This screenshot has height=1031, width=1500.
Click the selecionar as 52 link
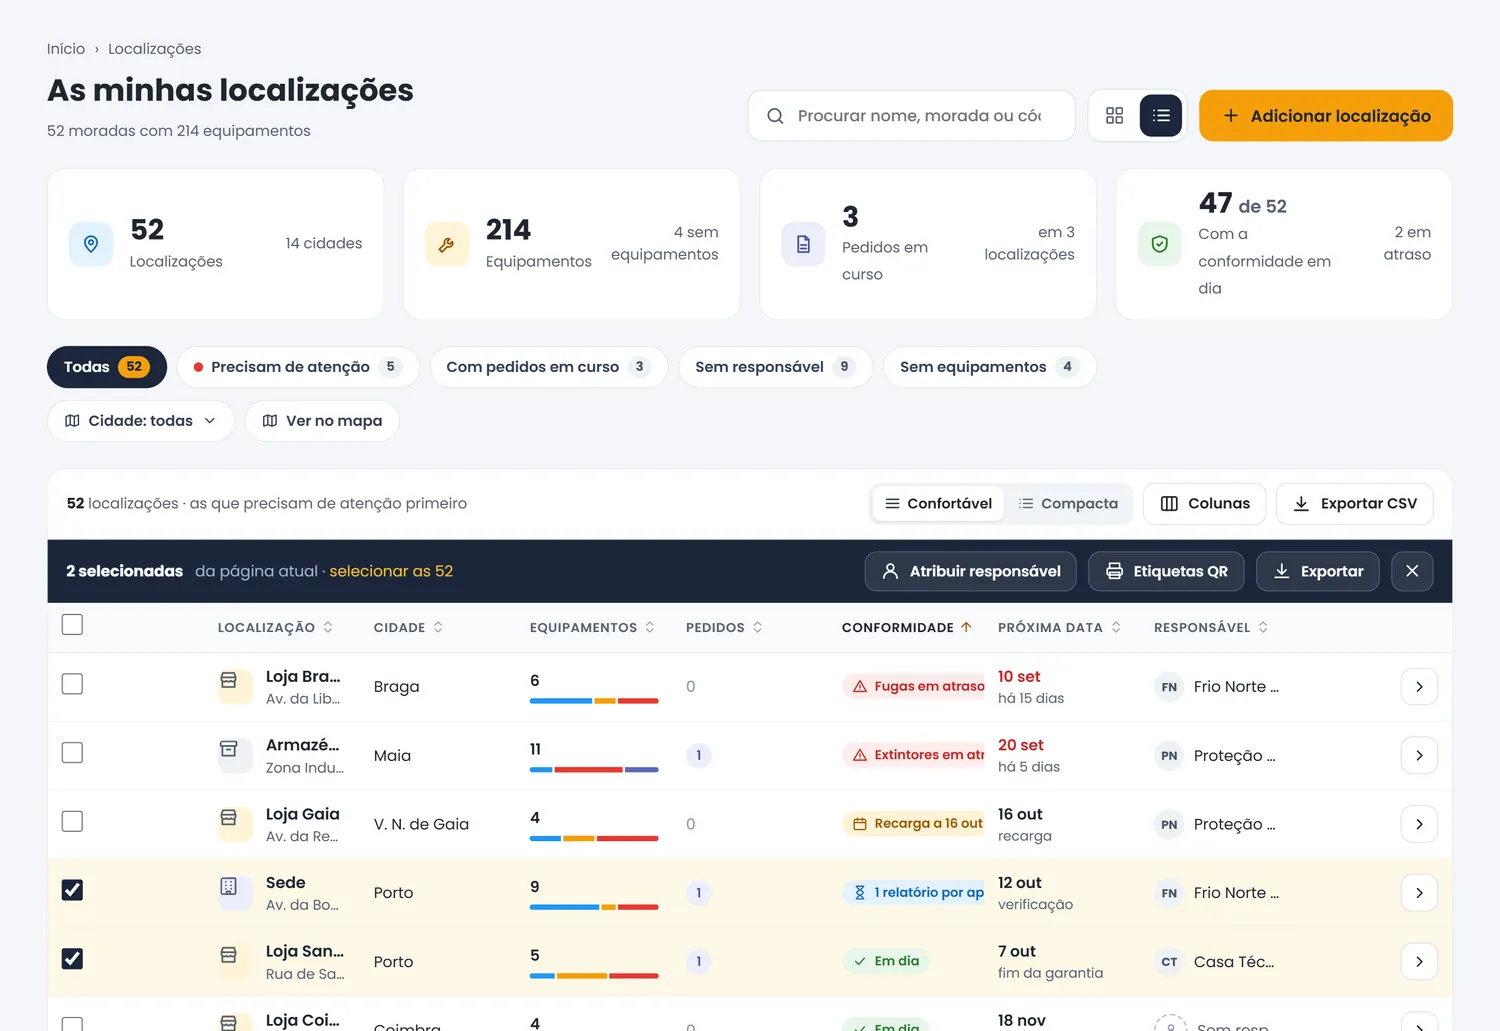[x=391, y=571]
